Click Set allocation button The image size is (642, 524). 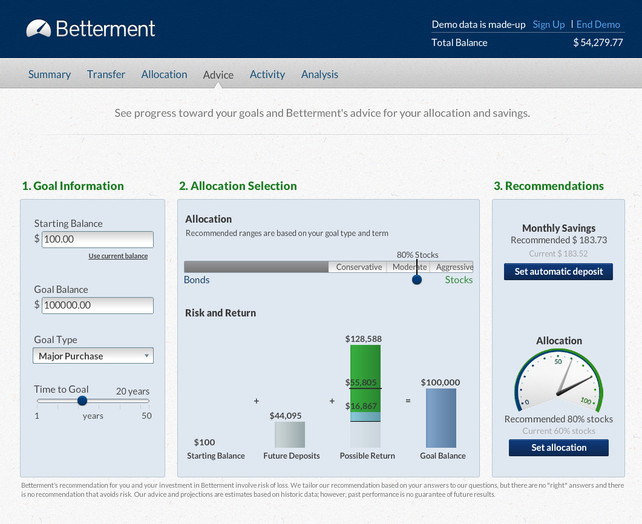558,447
